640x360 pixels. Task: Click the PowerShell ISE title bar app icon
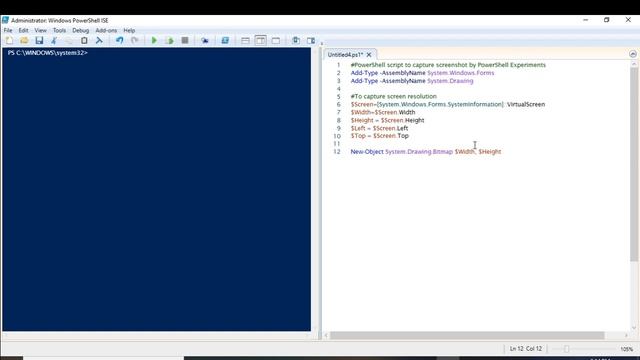(x=5, y=20)
